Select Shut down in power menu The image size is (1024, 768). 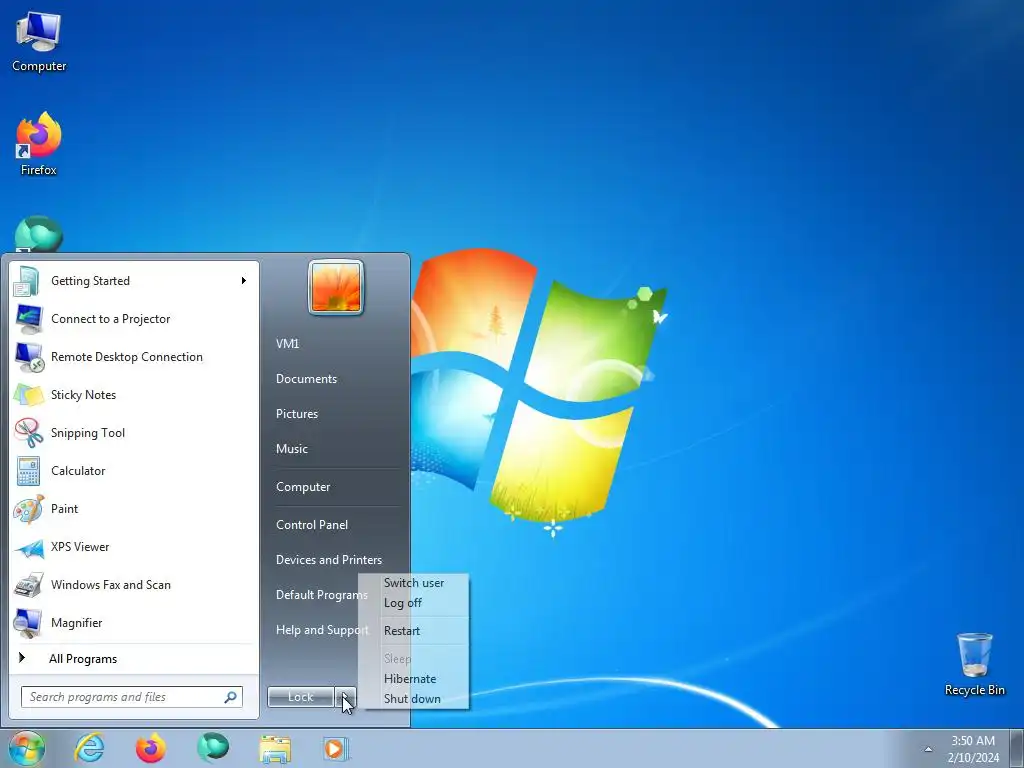(x=412, y=699)
